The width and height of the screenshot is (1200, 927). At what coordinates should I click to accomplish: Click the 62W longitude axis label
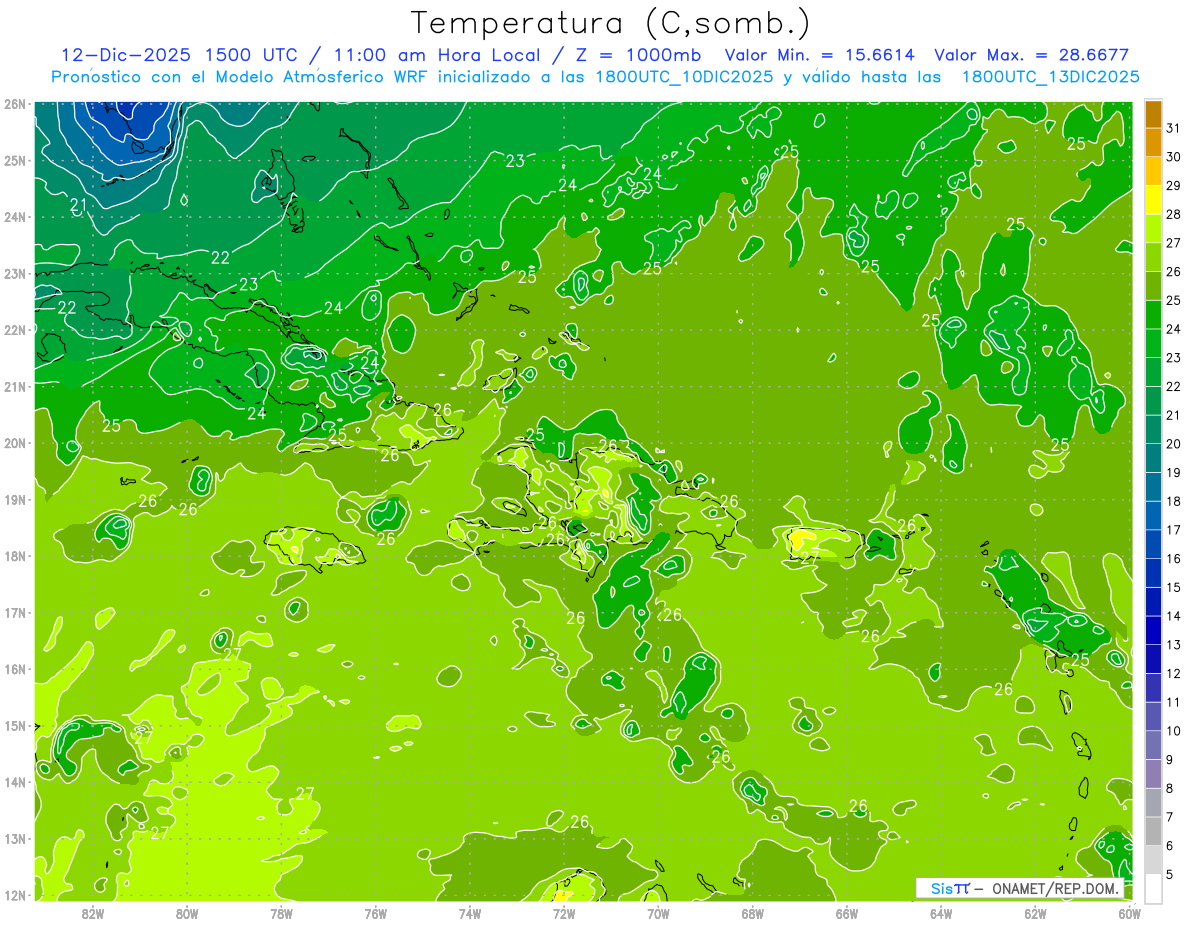pos(1036,913)
